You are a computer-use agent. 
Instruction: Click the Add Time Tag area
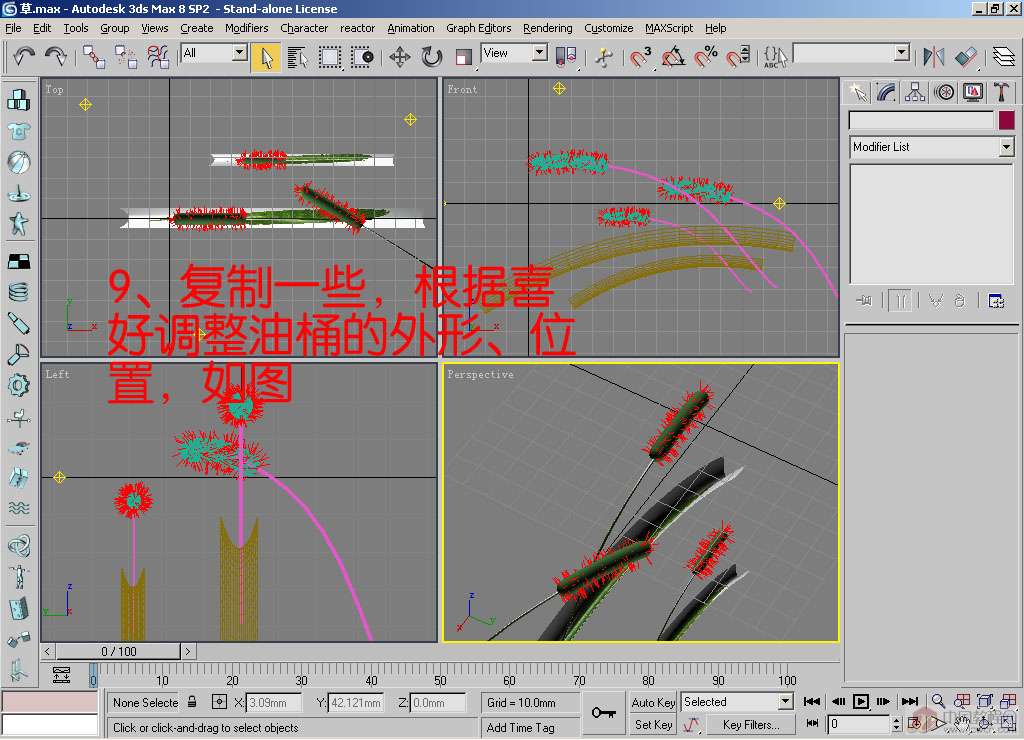(529, 727)
